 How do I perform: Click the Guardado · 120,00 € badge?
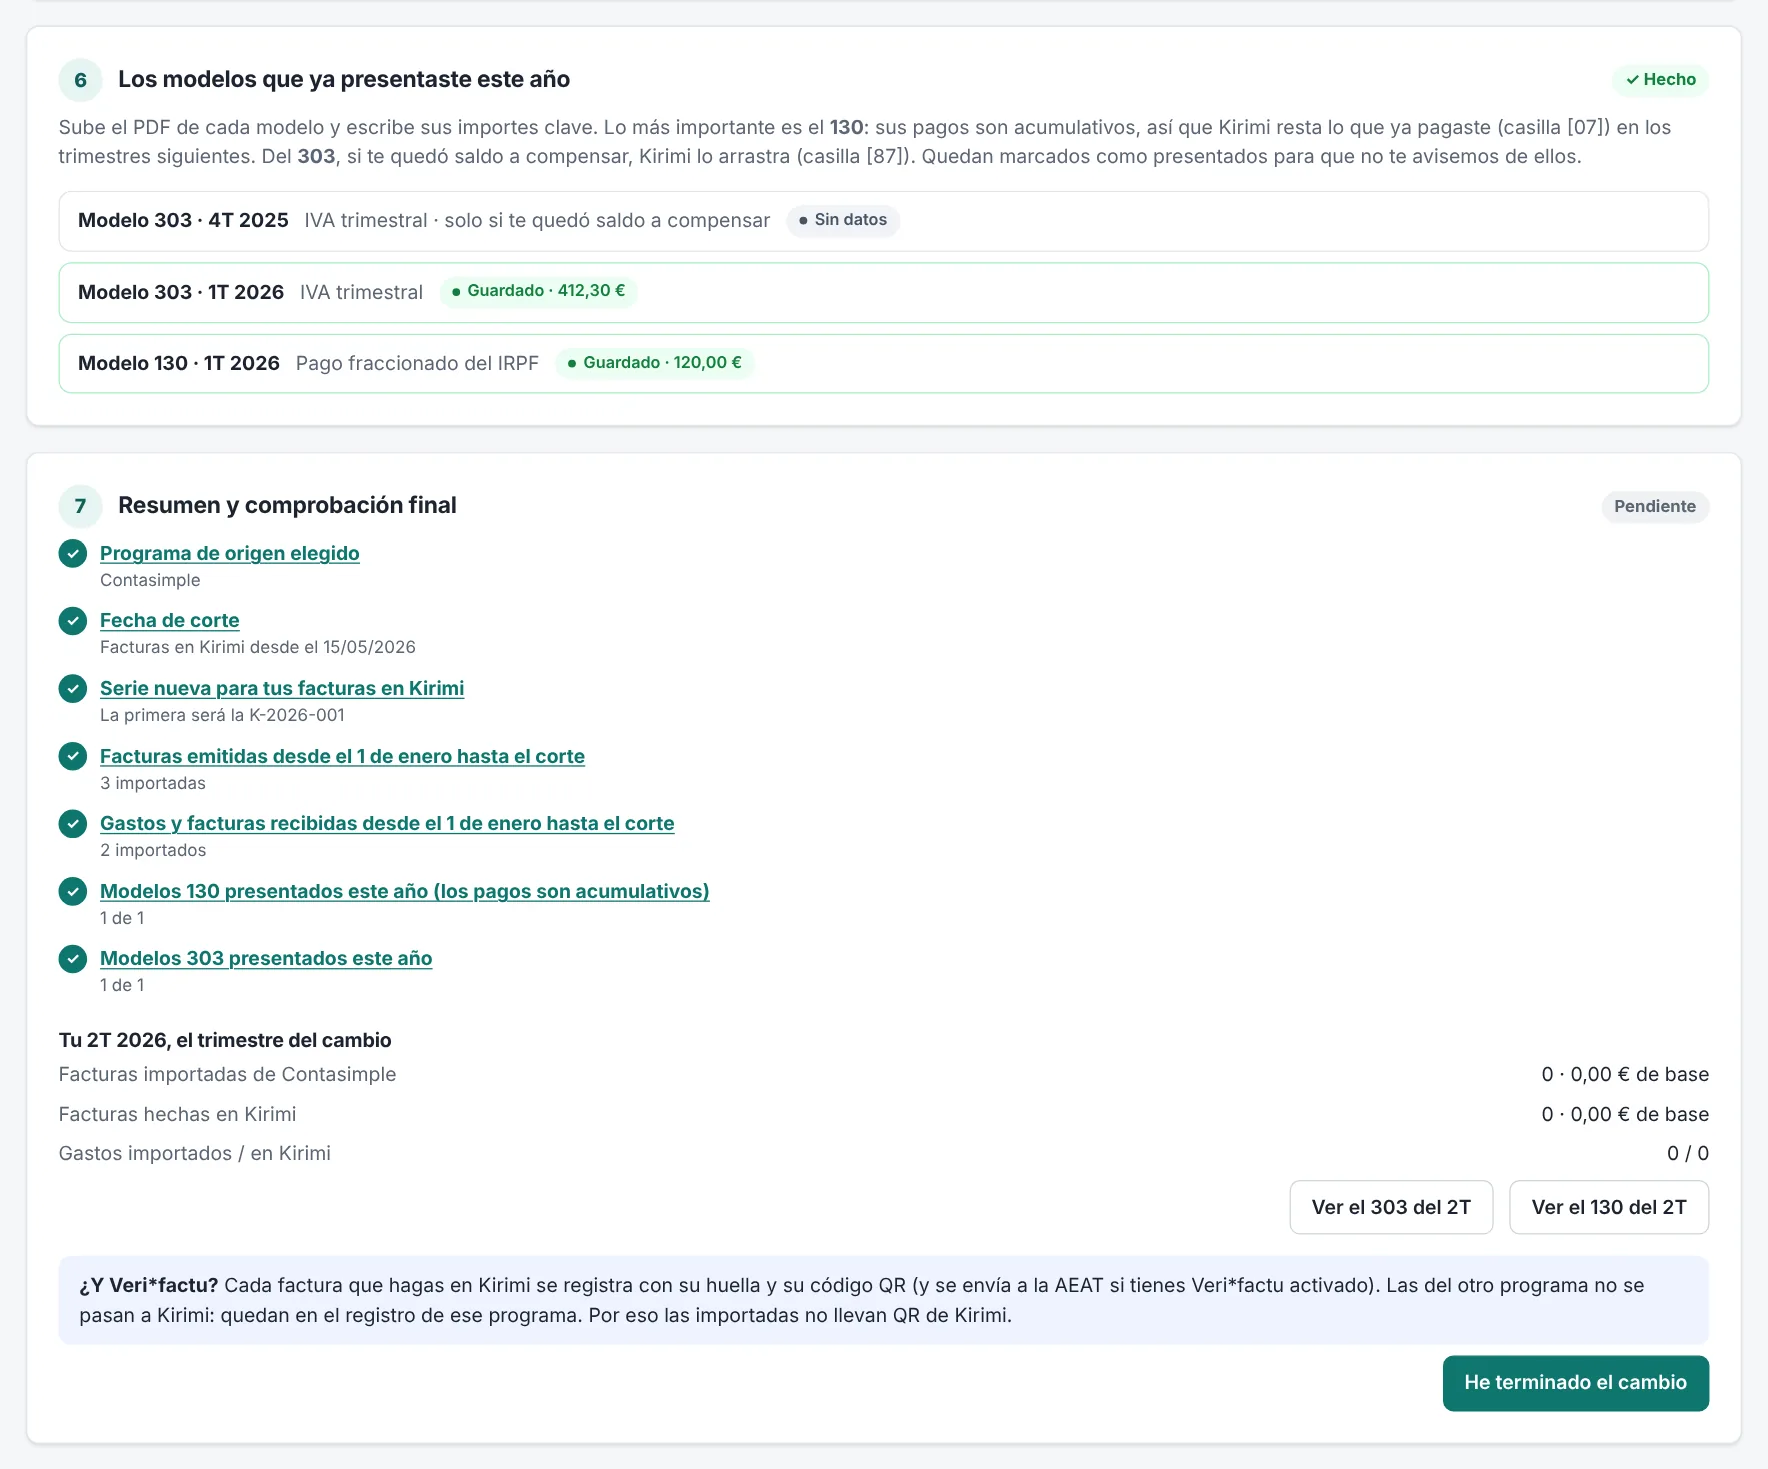point(655,363)
